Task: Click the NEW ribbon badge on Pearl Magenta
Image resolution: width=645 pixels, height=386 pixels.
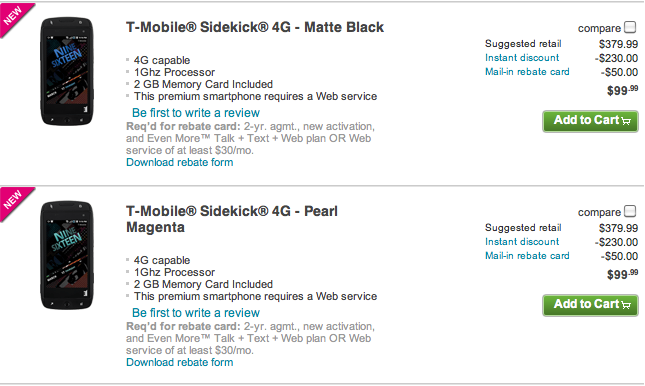Action: pyautogui.click(x=15, y=201)
